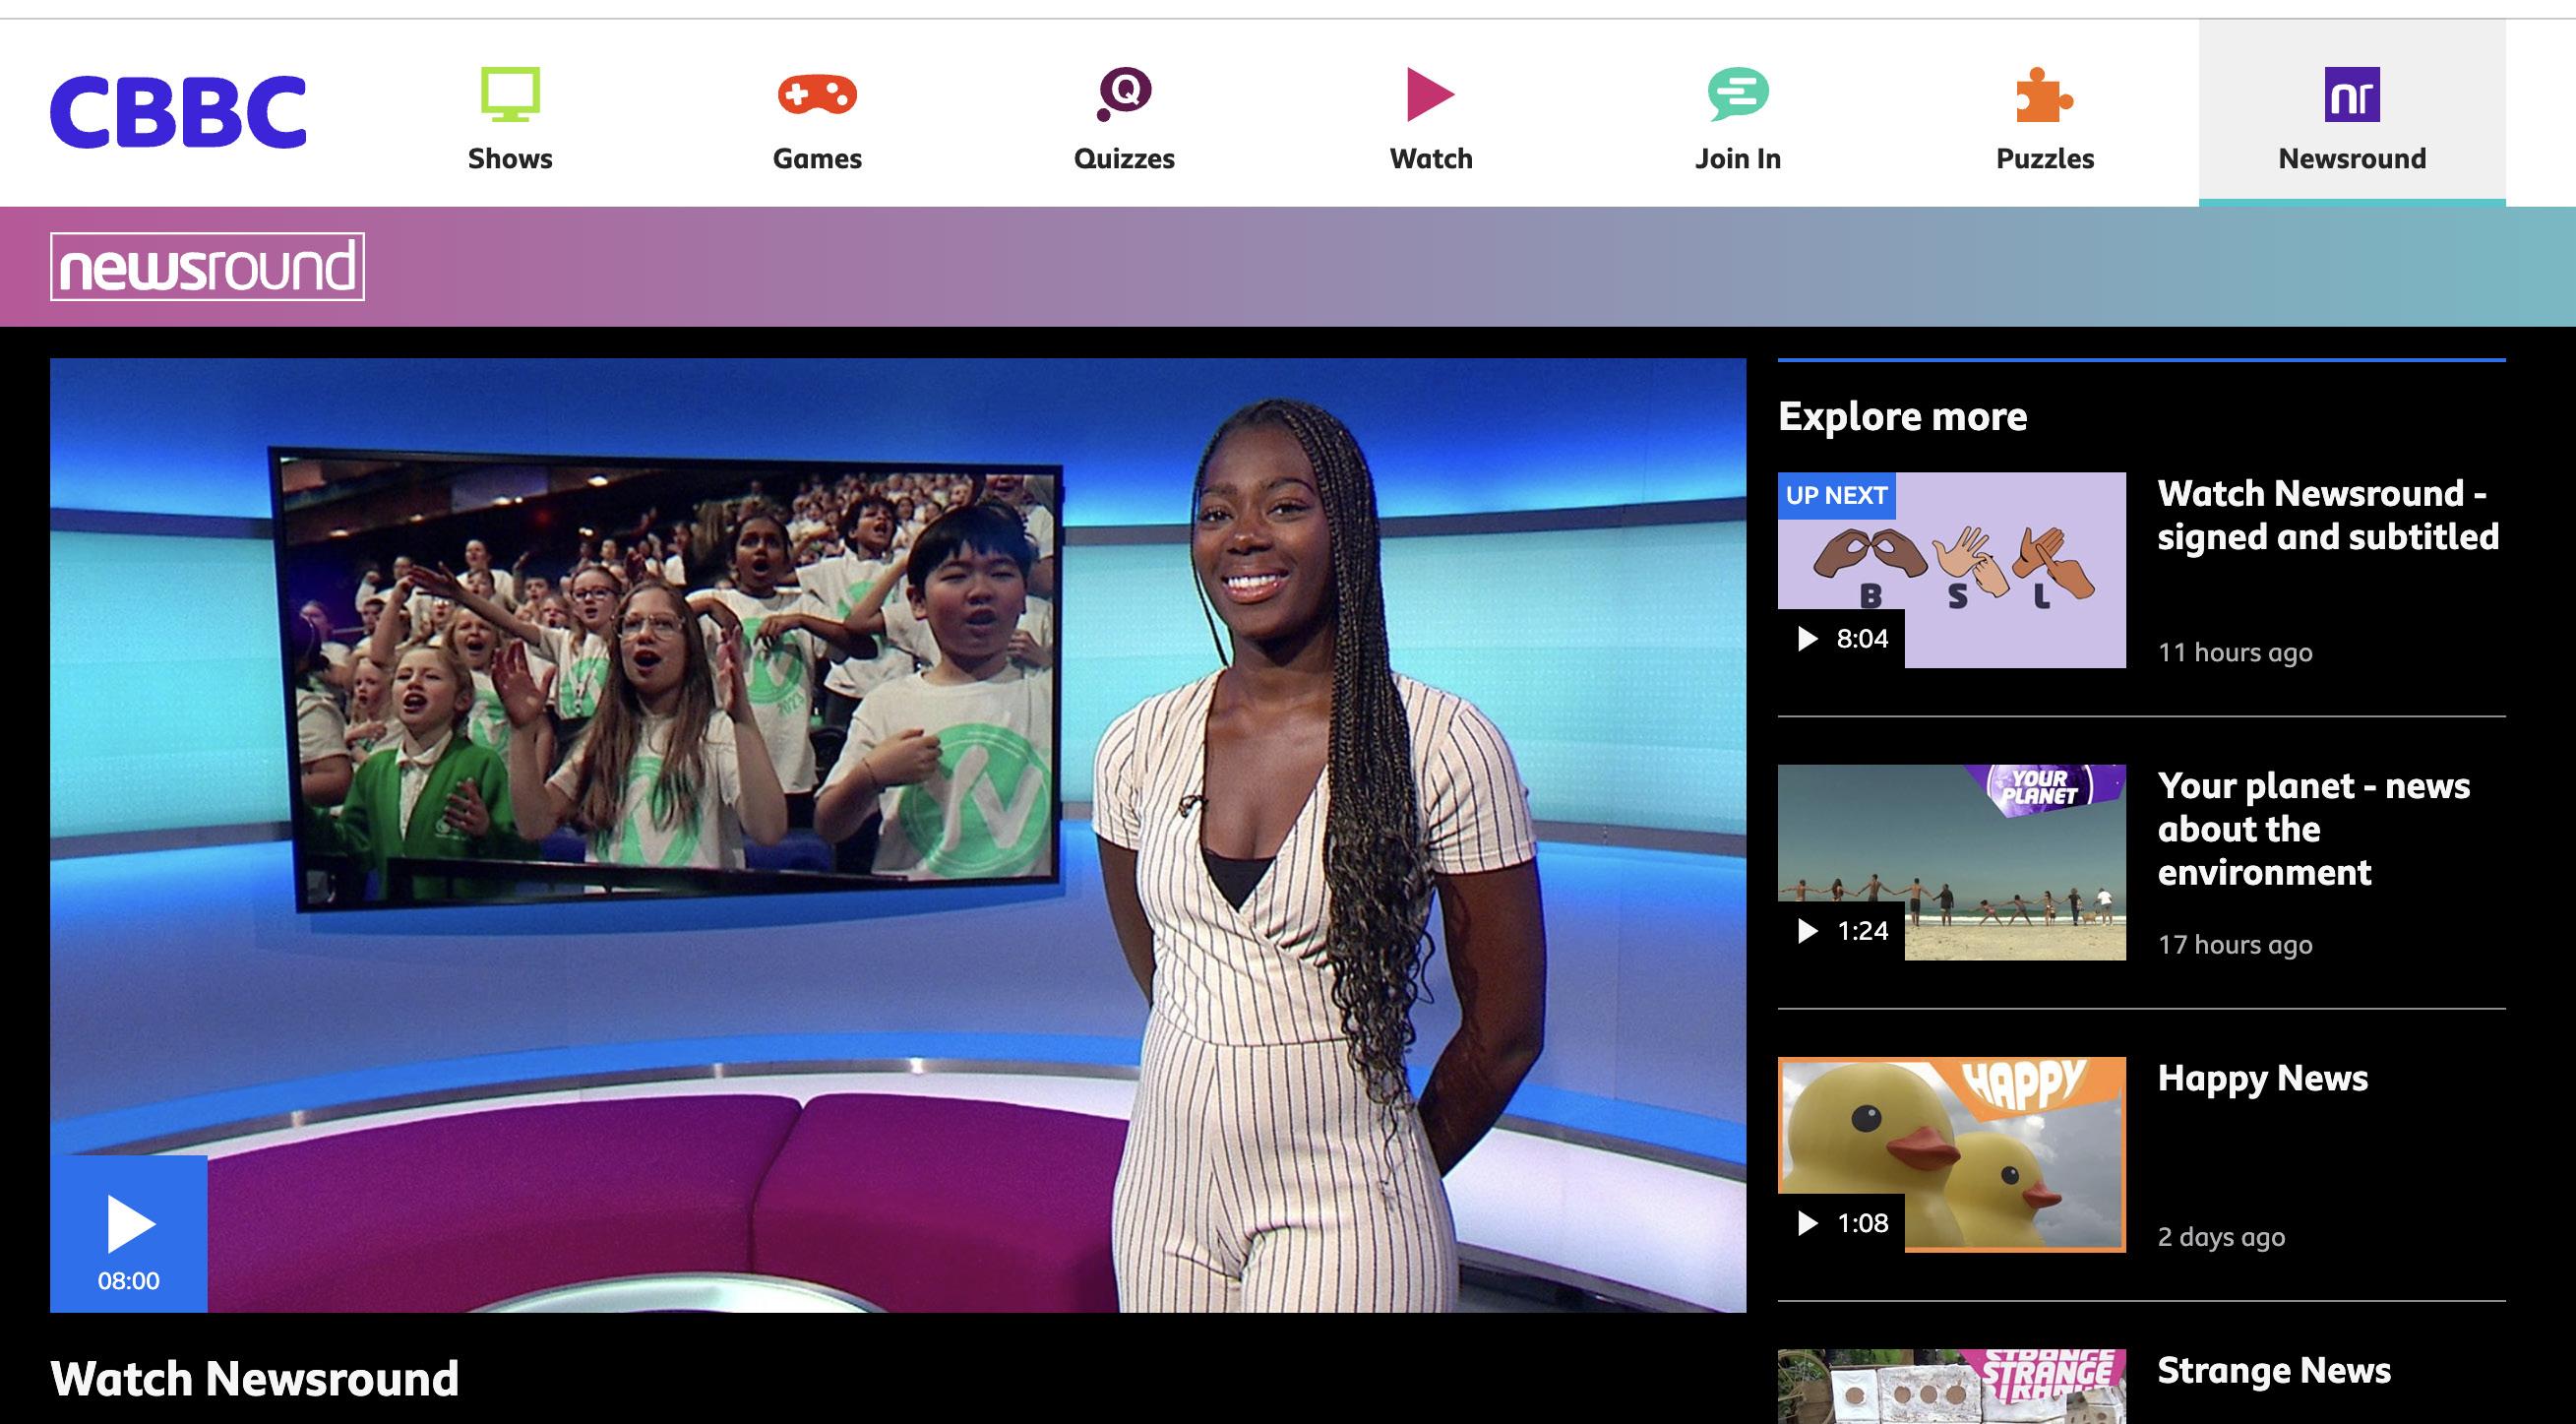The image size is (2576, 1424).
Task: Open 'Your planet - news about the environment'
Action: [2313, 829]
